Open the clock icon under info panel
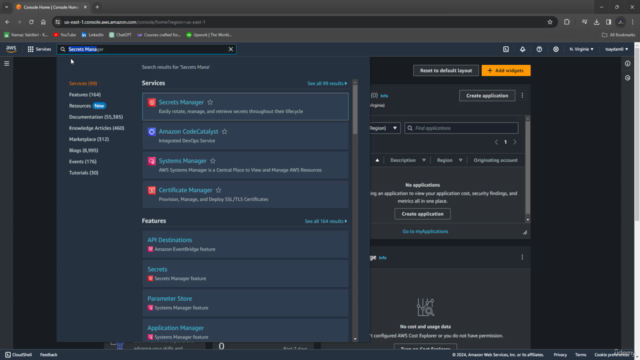 [x=627, y=78]
